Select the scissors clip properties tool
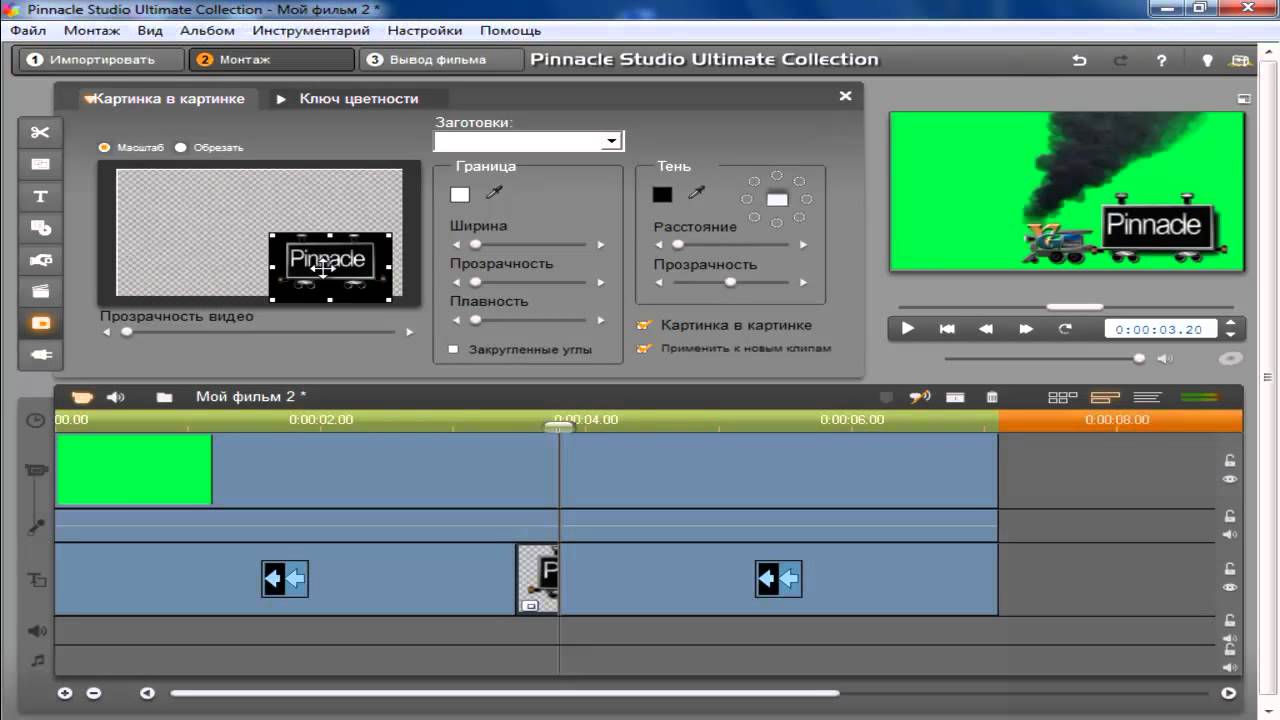This screenshot has height=720, width=1280. (x=40, y=133)
